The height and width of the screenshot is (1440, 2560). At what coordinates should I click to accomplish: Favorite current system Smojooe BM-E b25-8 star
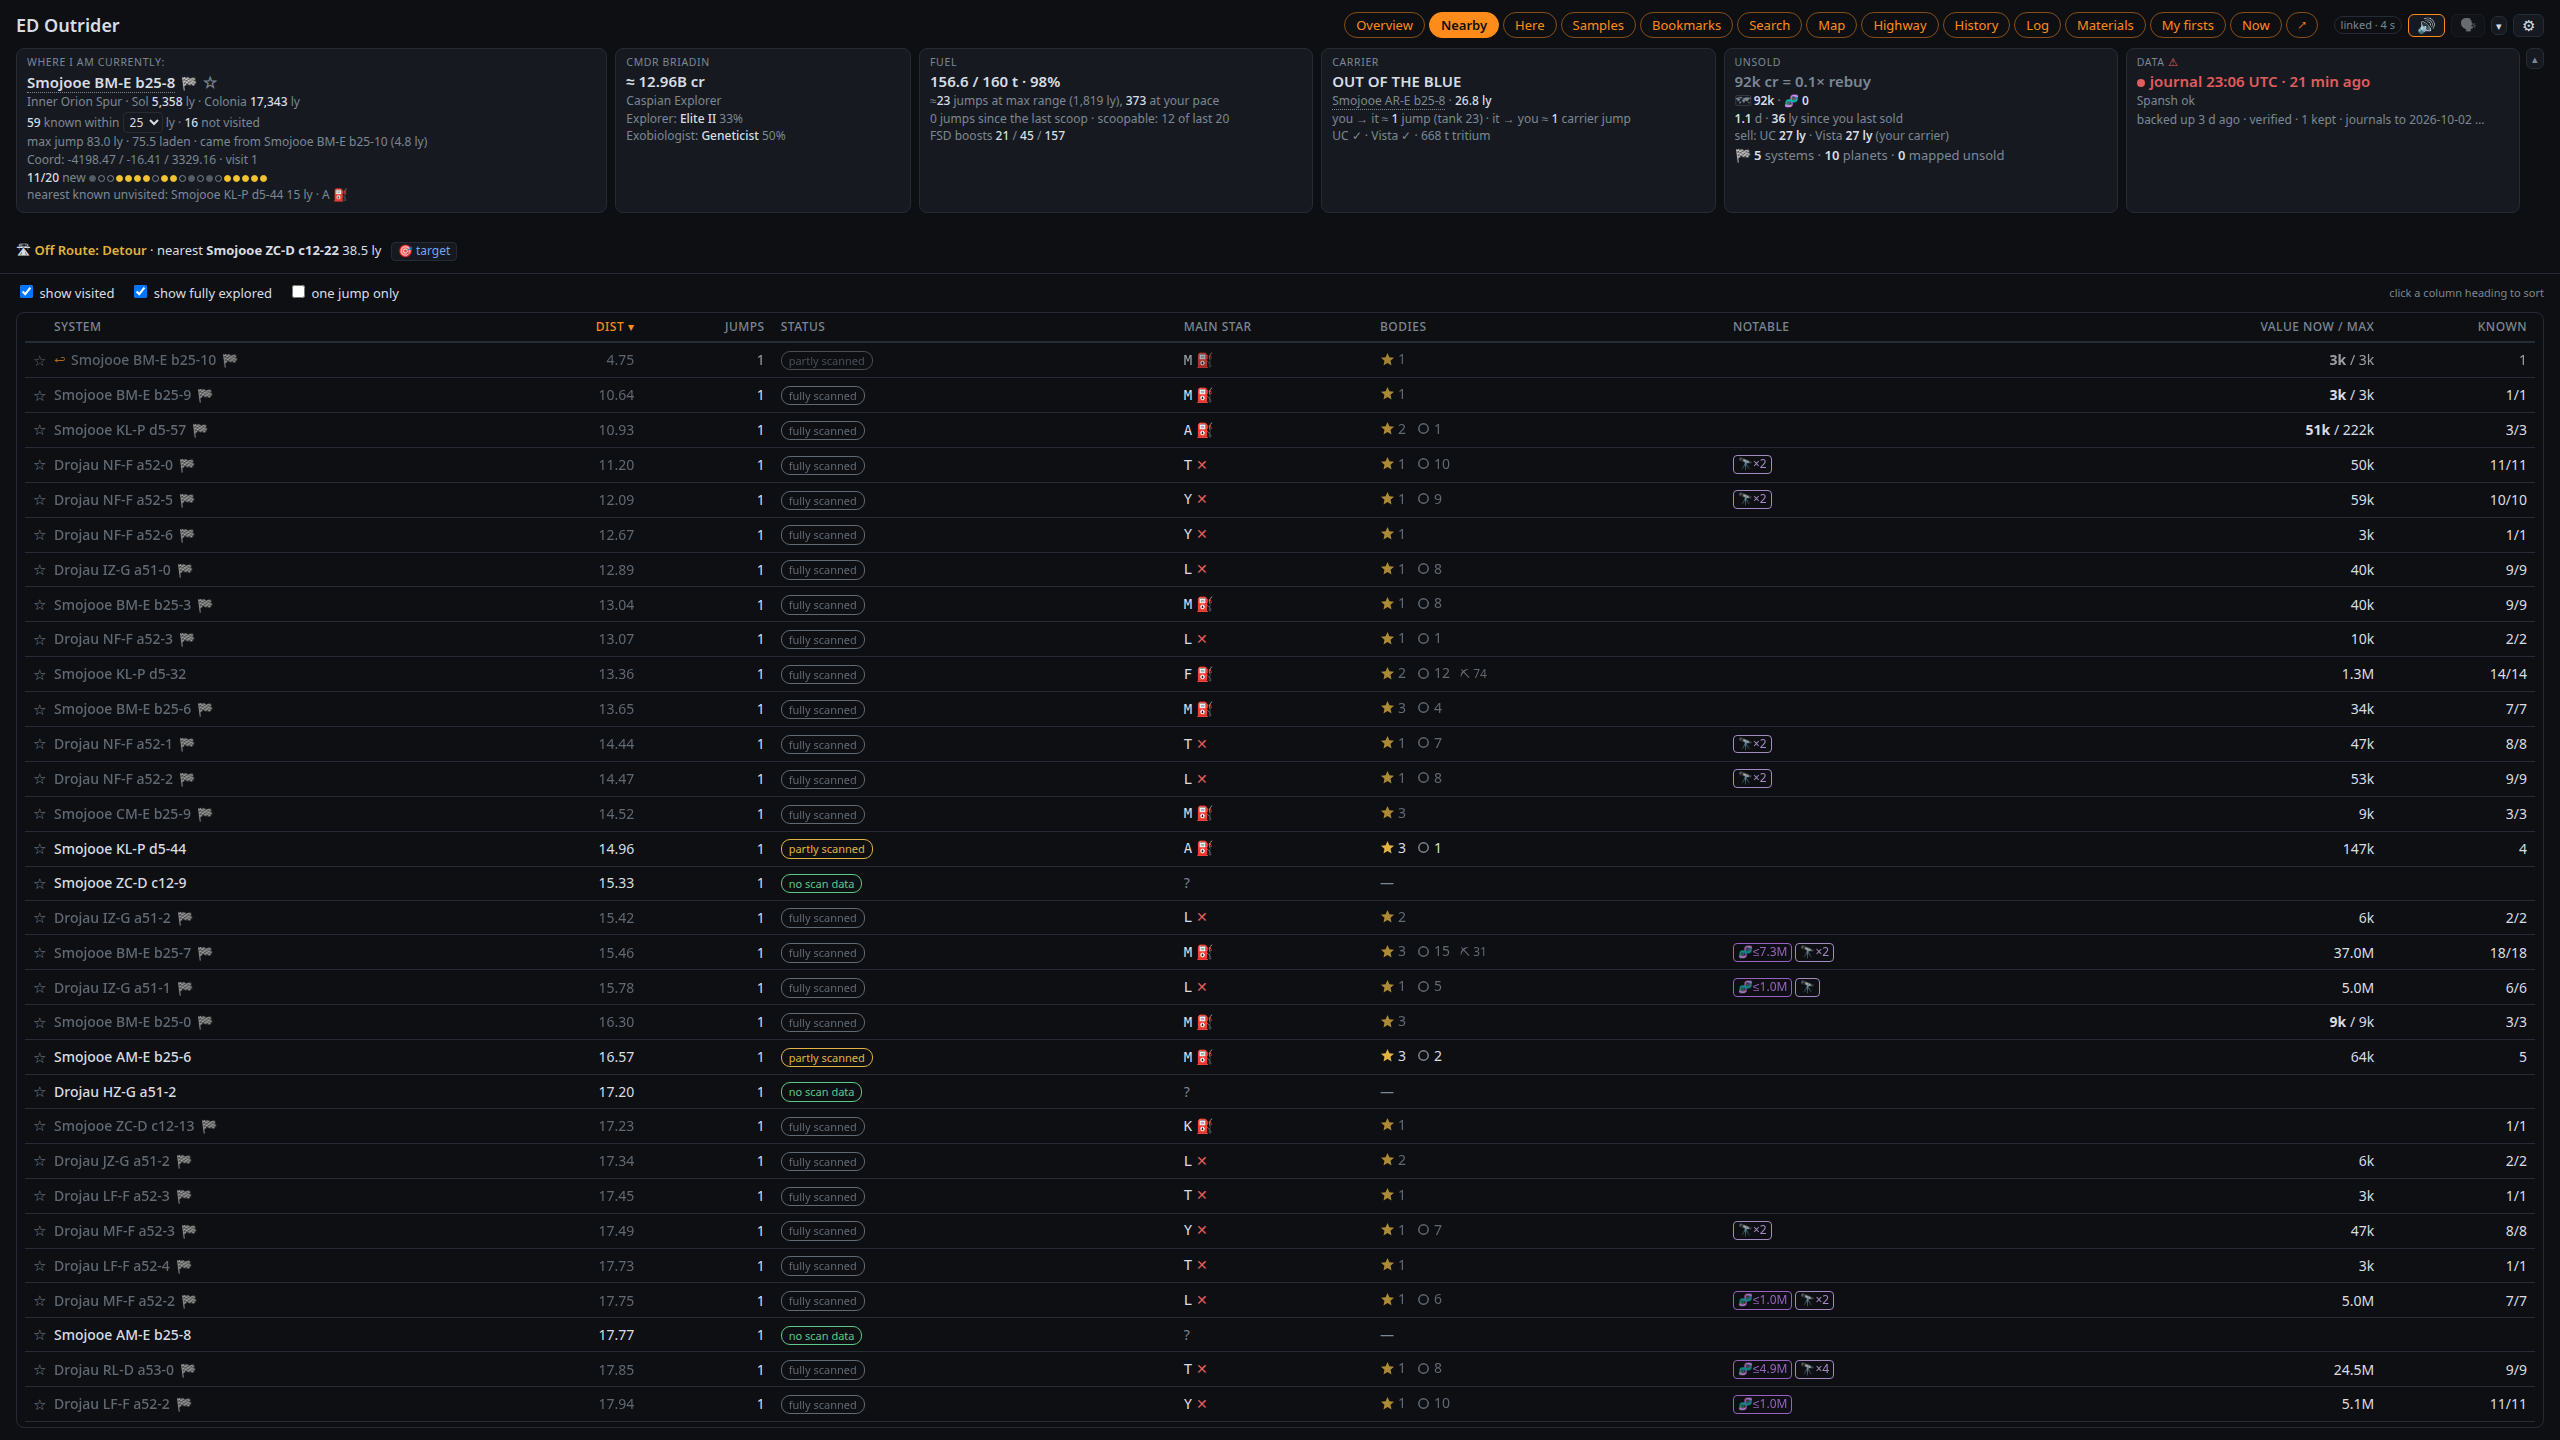[210, 83]
